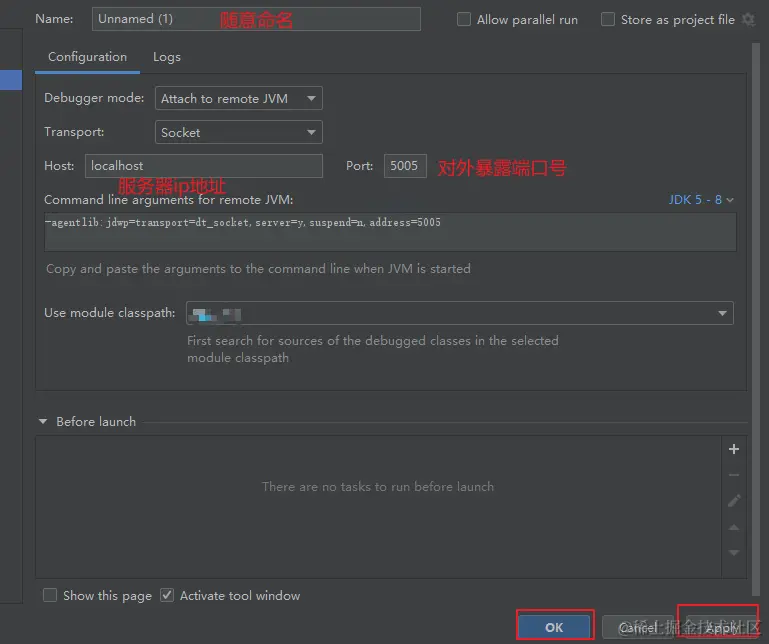Click the command line arguments text box

tap(390, 232)
